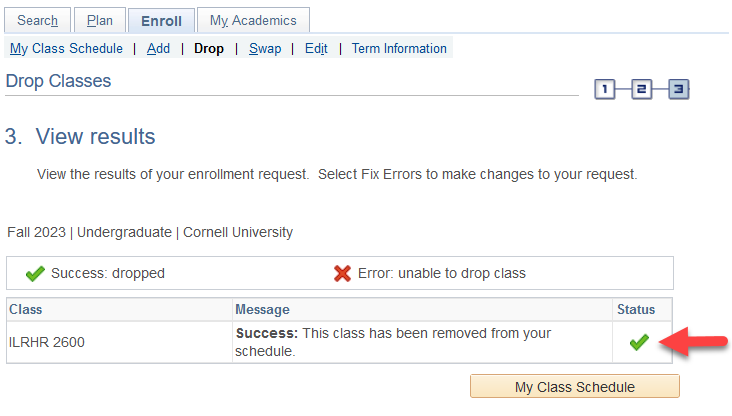Click the ILRHR 2600 class cell
The image size is (732, 416).
click(x=47, y=342)
